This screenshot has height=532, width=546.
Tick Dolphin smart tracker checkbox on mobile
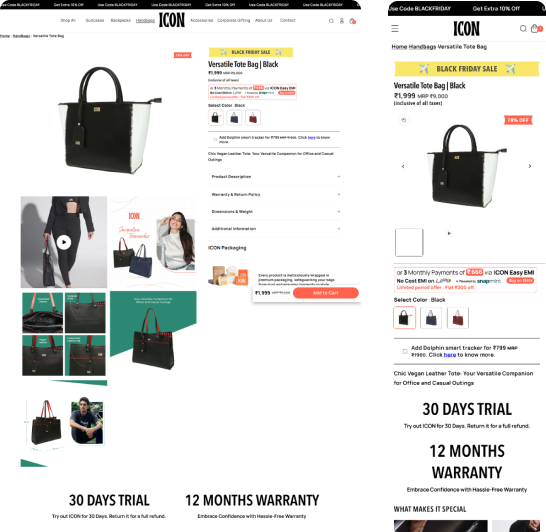point(405,351)
